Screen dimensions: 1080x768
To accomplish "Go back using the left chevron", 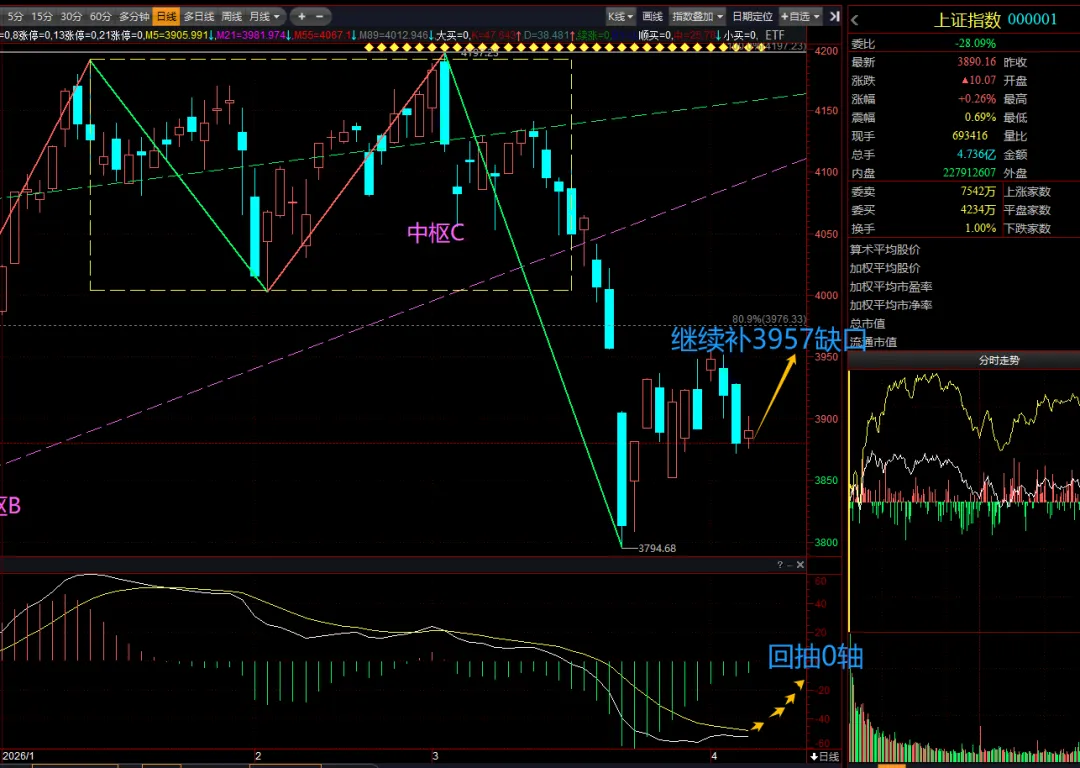I will click(855, 20).
